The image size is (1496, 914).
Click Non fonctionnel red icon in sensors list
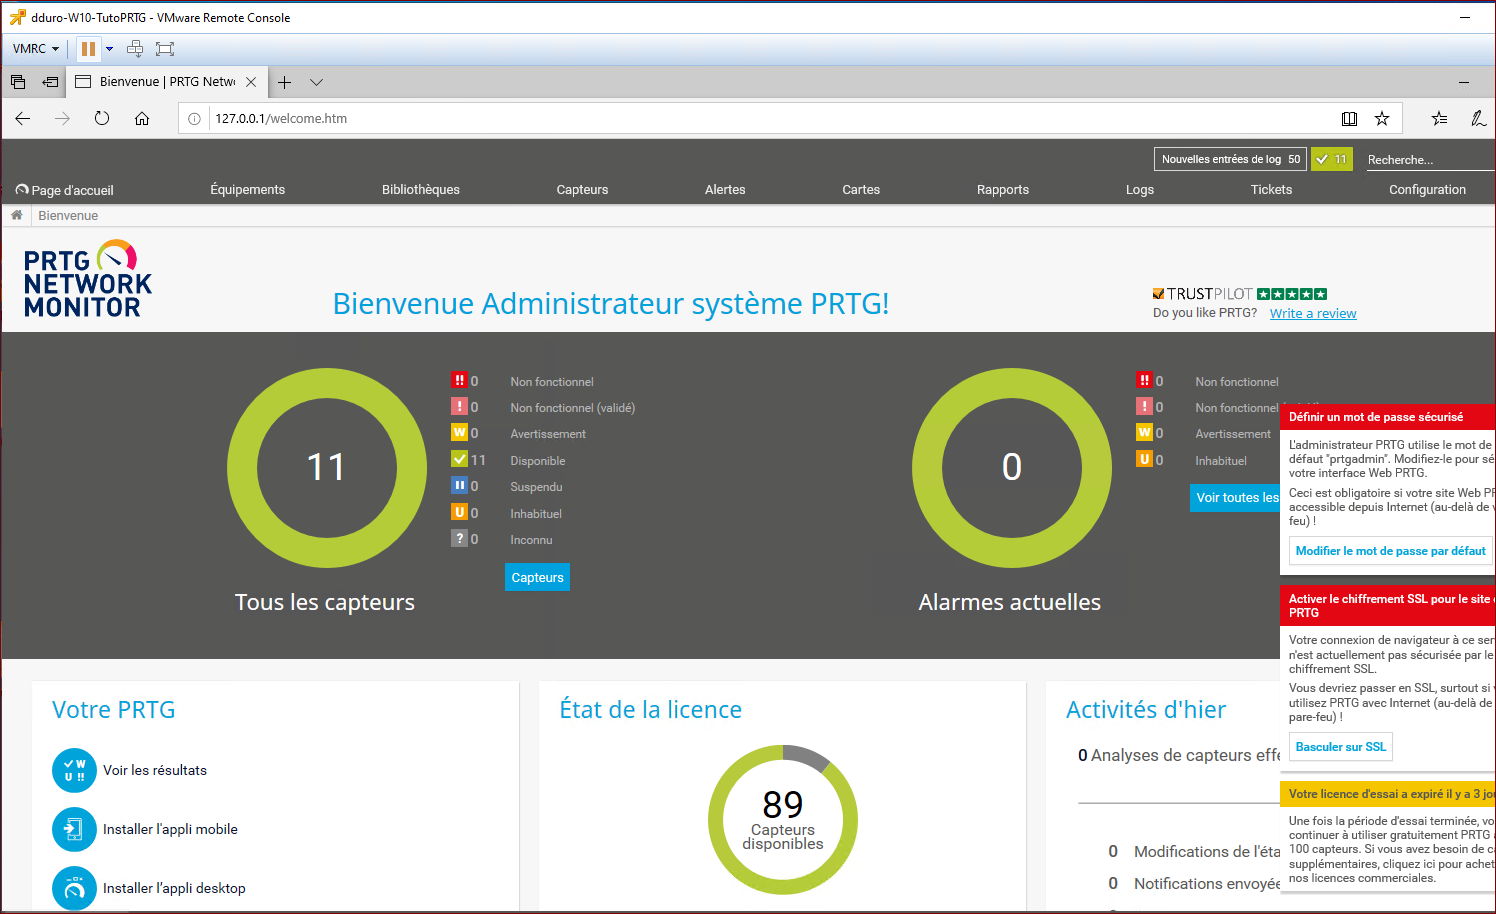coord(459,380)
